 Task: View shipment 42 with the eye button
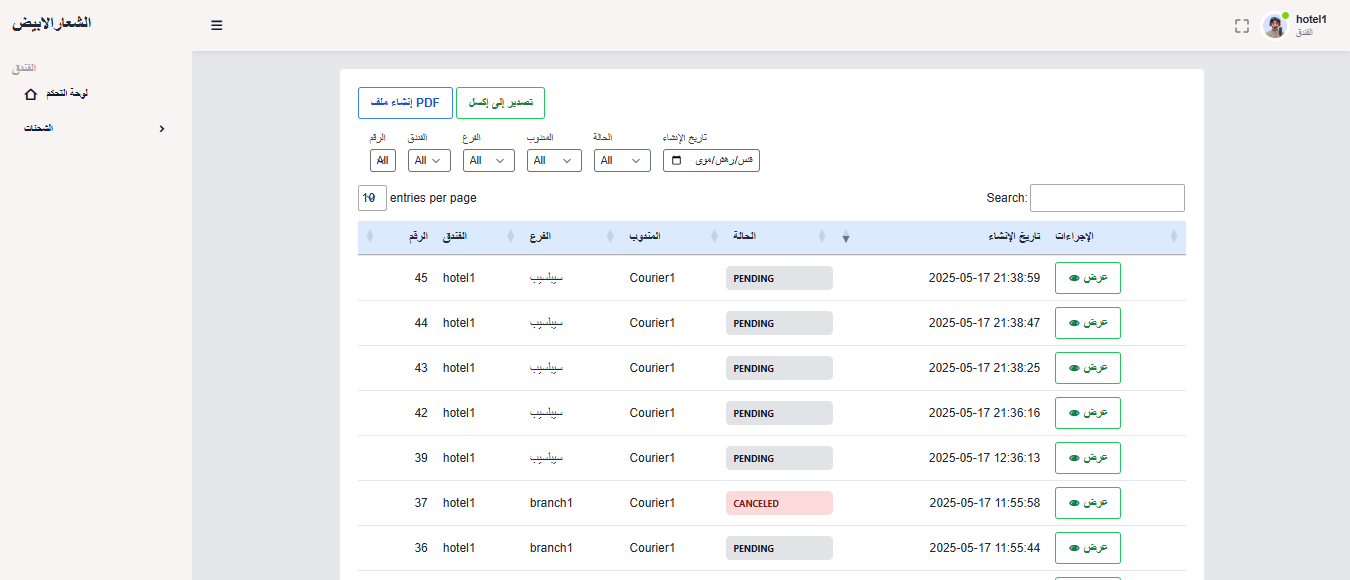click(1088, 413)
